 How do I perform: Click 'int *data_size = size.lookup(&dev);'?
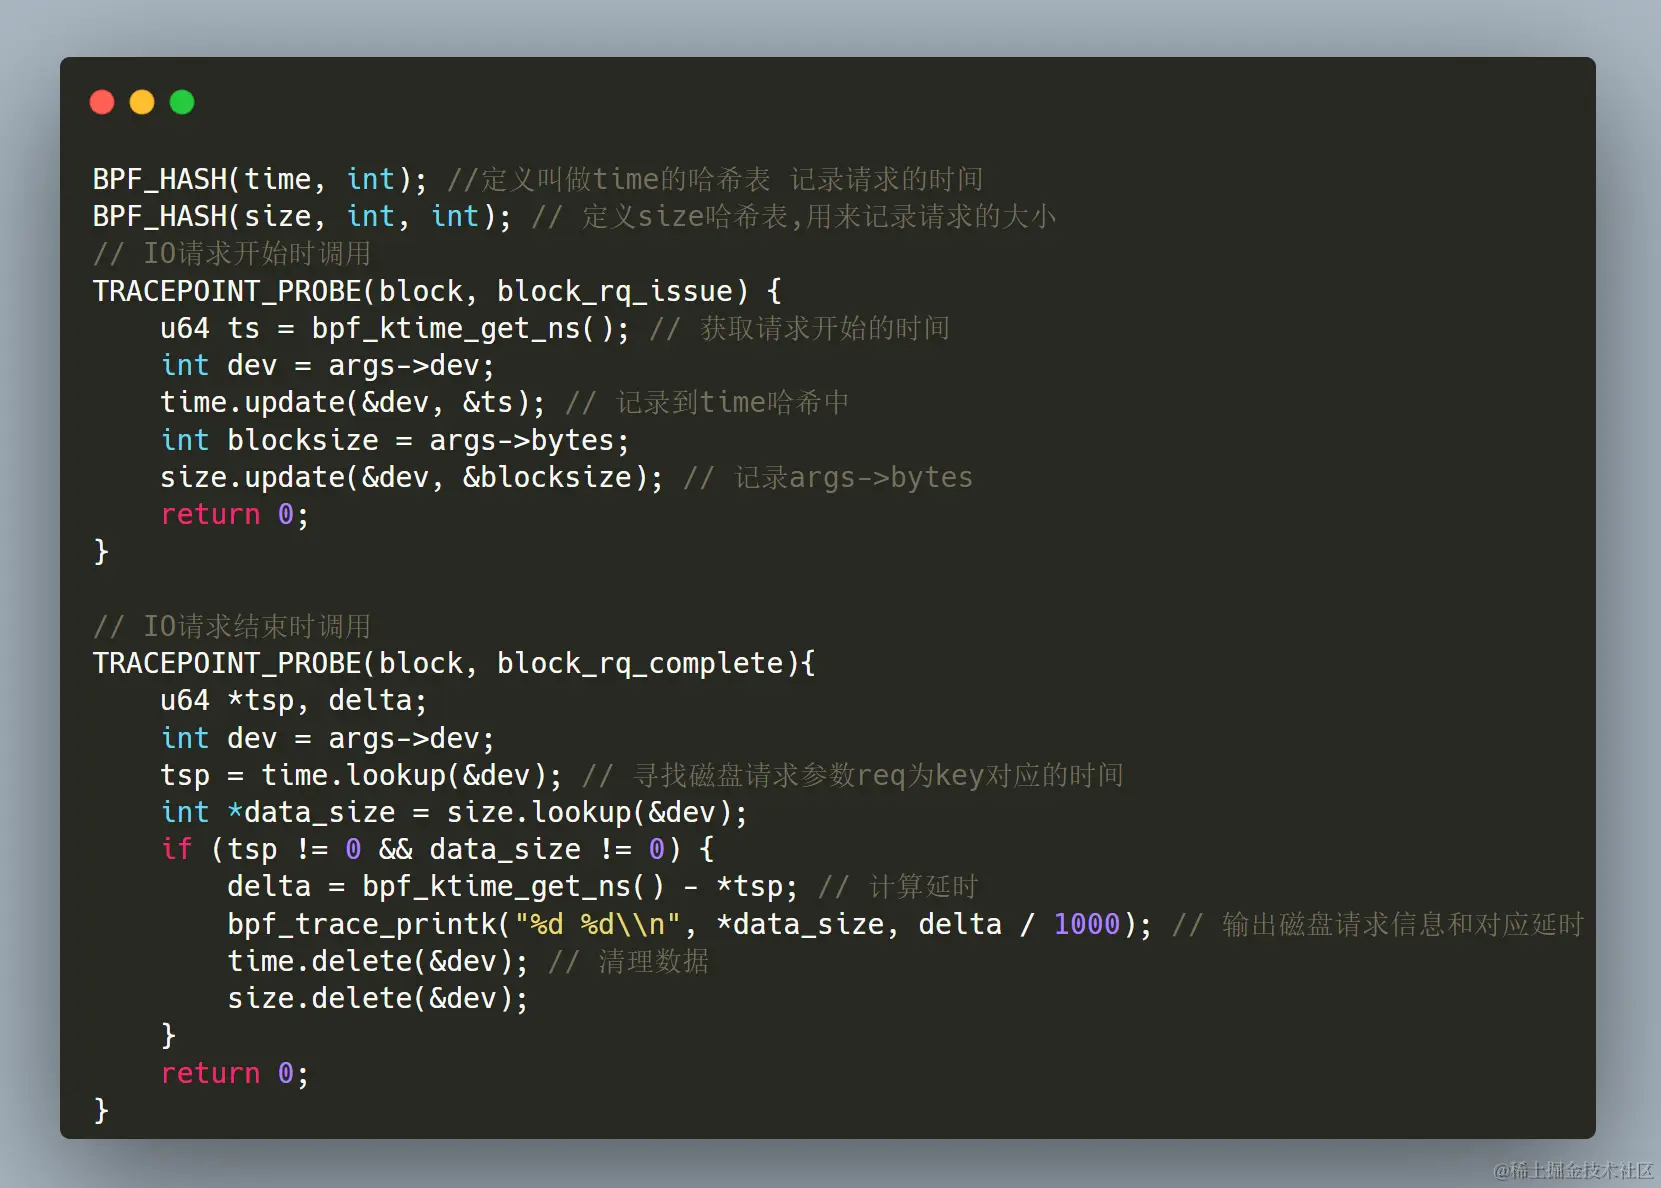[454, 812]
